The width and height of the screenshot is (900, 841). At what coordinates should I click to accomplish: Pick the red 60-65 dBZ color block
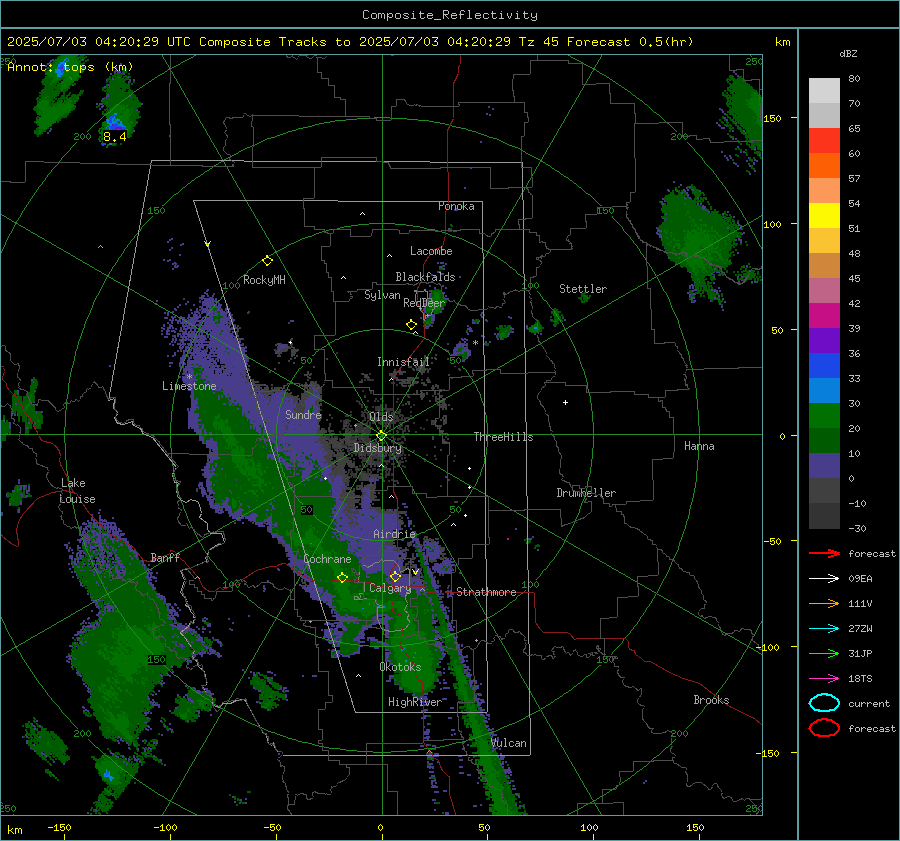pos(824,141)
